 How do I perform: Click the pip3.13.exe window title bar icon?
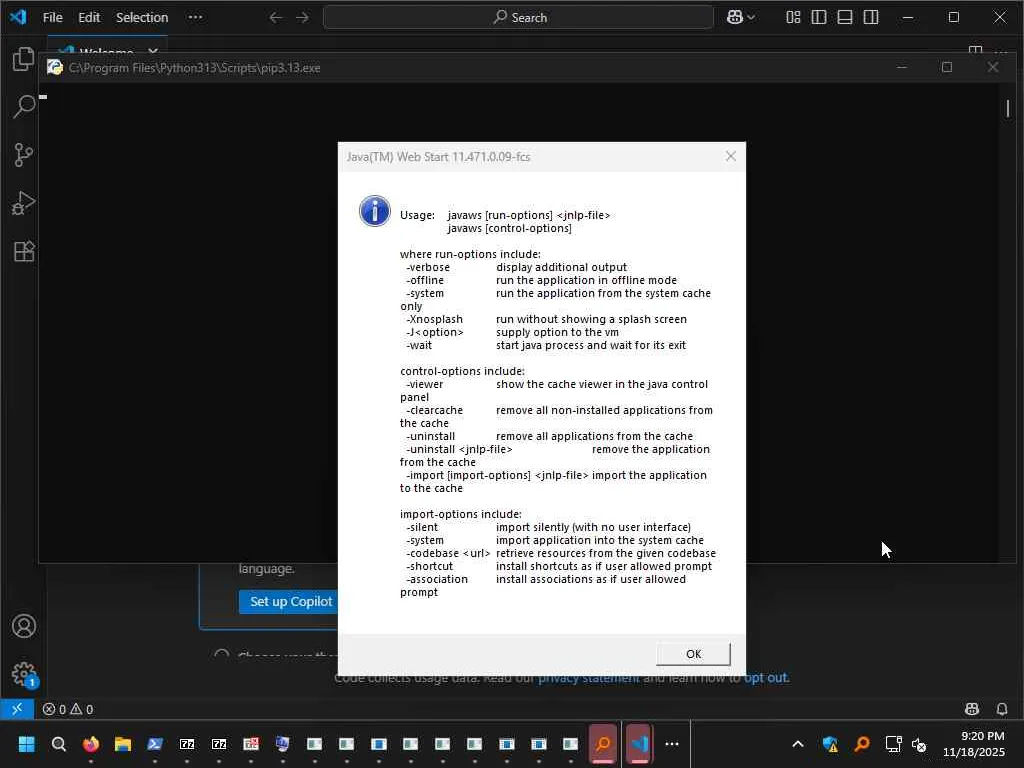pos(55,67)
